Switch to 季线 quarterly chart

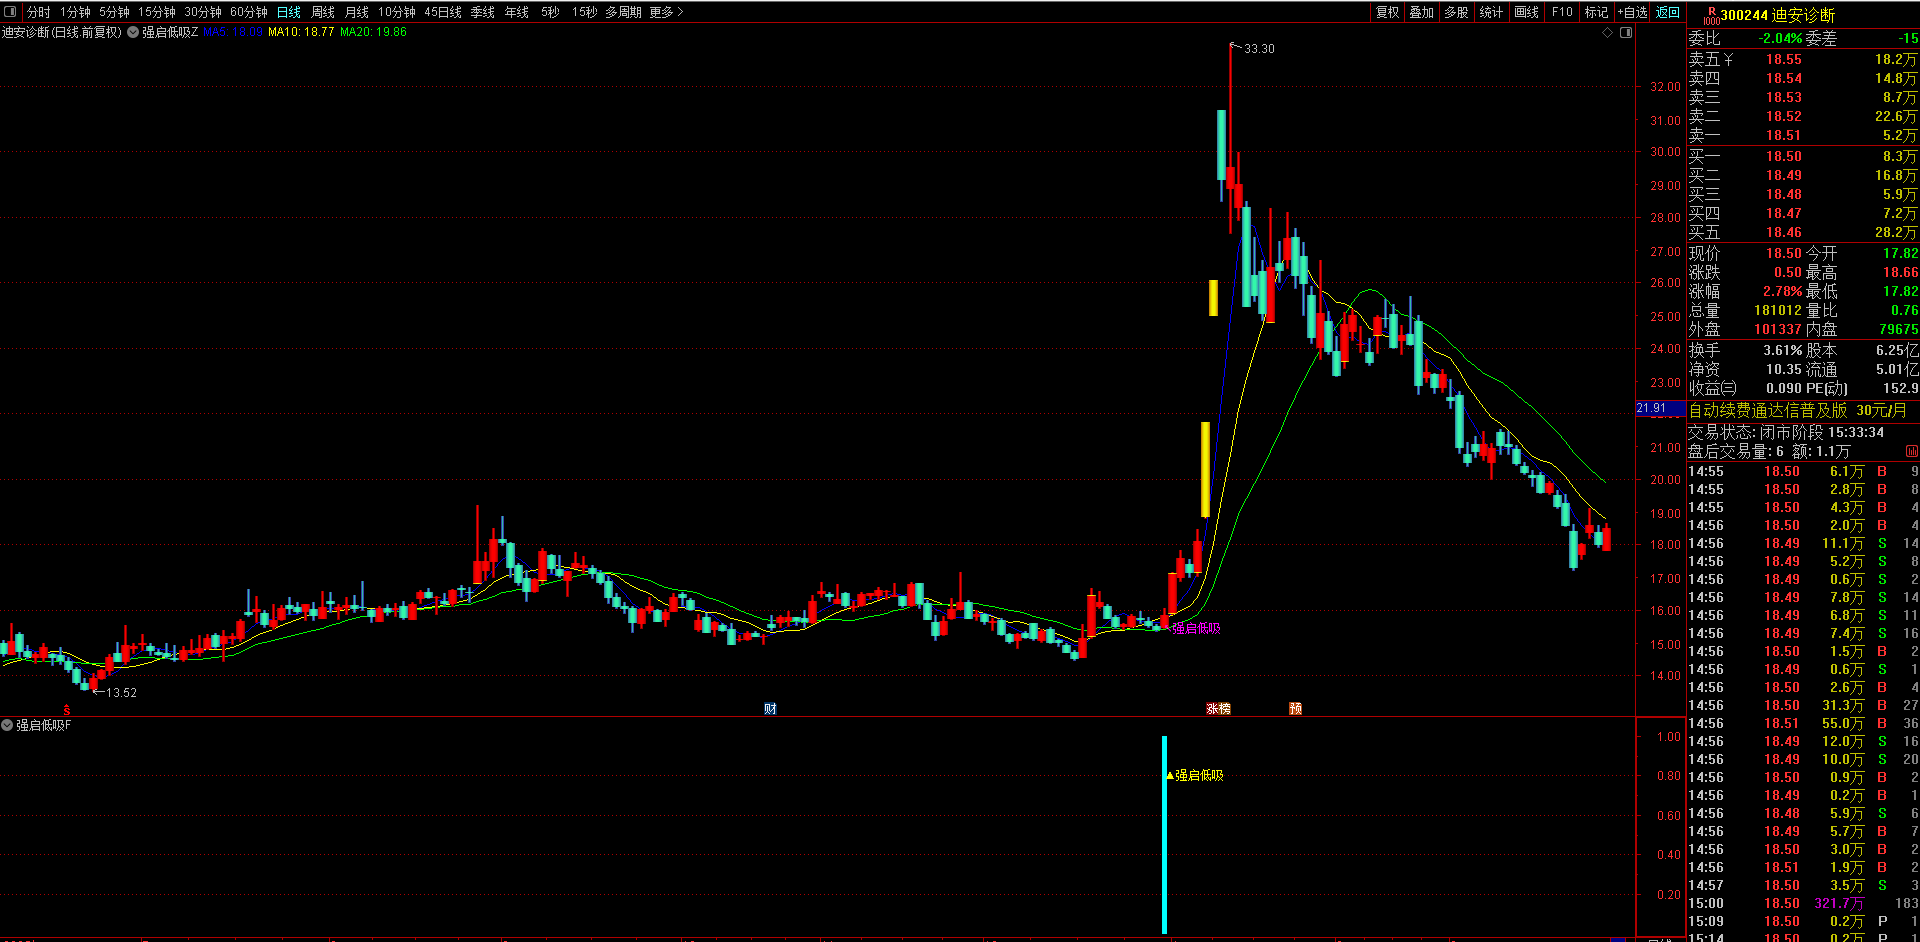click(x=483, y=12)
